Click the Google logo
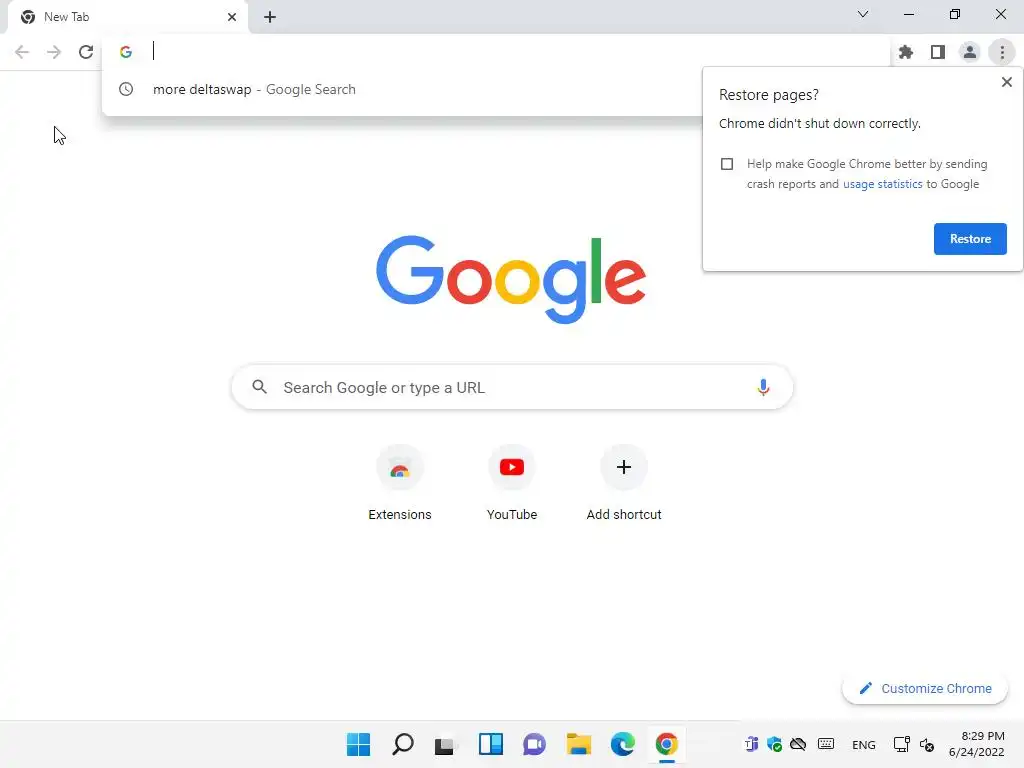Viewport: 1024px width, 768px height. point(511,280)
